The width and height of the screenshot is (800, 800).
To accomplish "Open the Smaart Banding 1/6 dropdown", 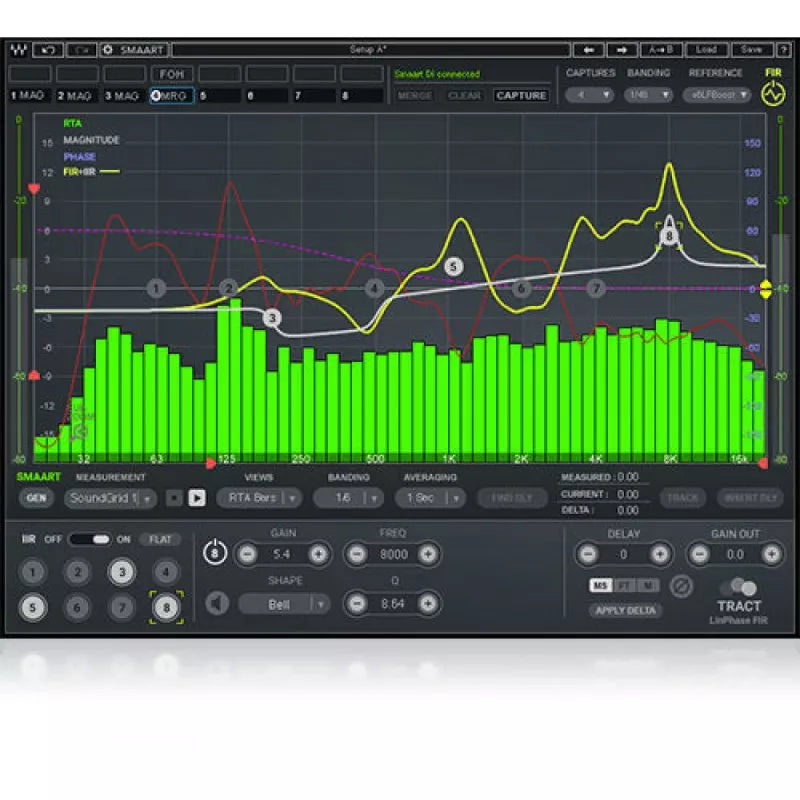I will [x=348, y=498].
